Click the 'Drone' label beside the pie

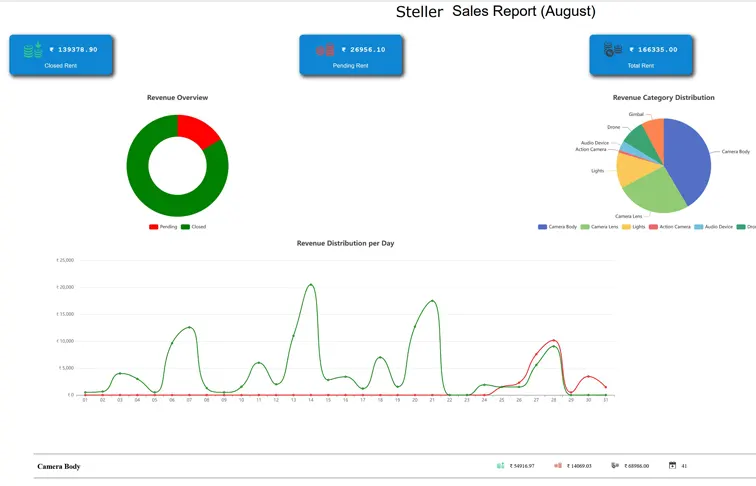pyautogui.click(x=613, y=127)
